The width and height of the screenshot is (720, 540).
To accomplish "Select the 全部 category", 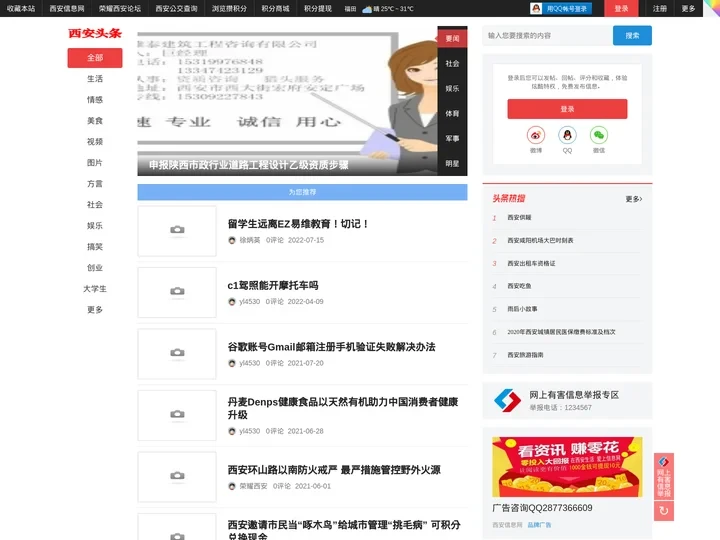I will [95, 58].
